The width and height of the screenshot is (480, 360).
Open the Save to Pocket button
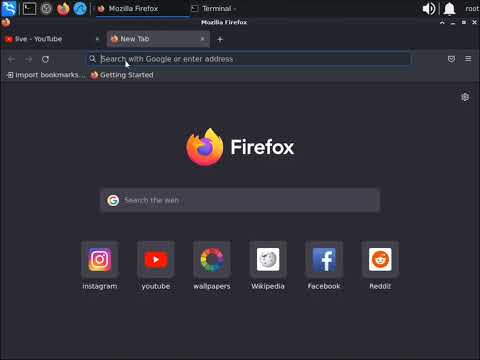pyautogui.click(x=451, y=59)
